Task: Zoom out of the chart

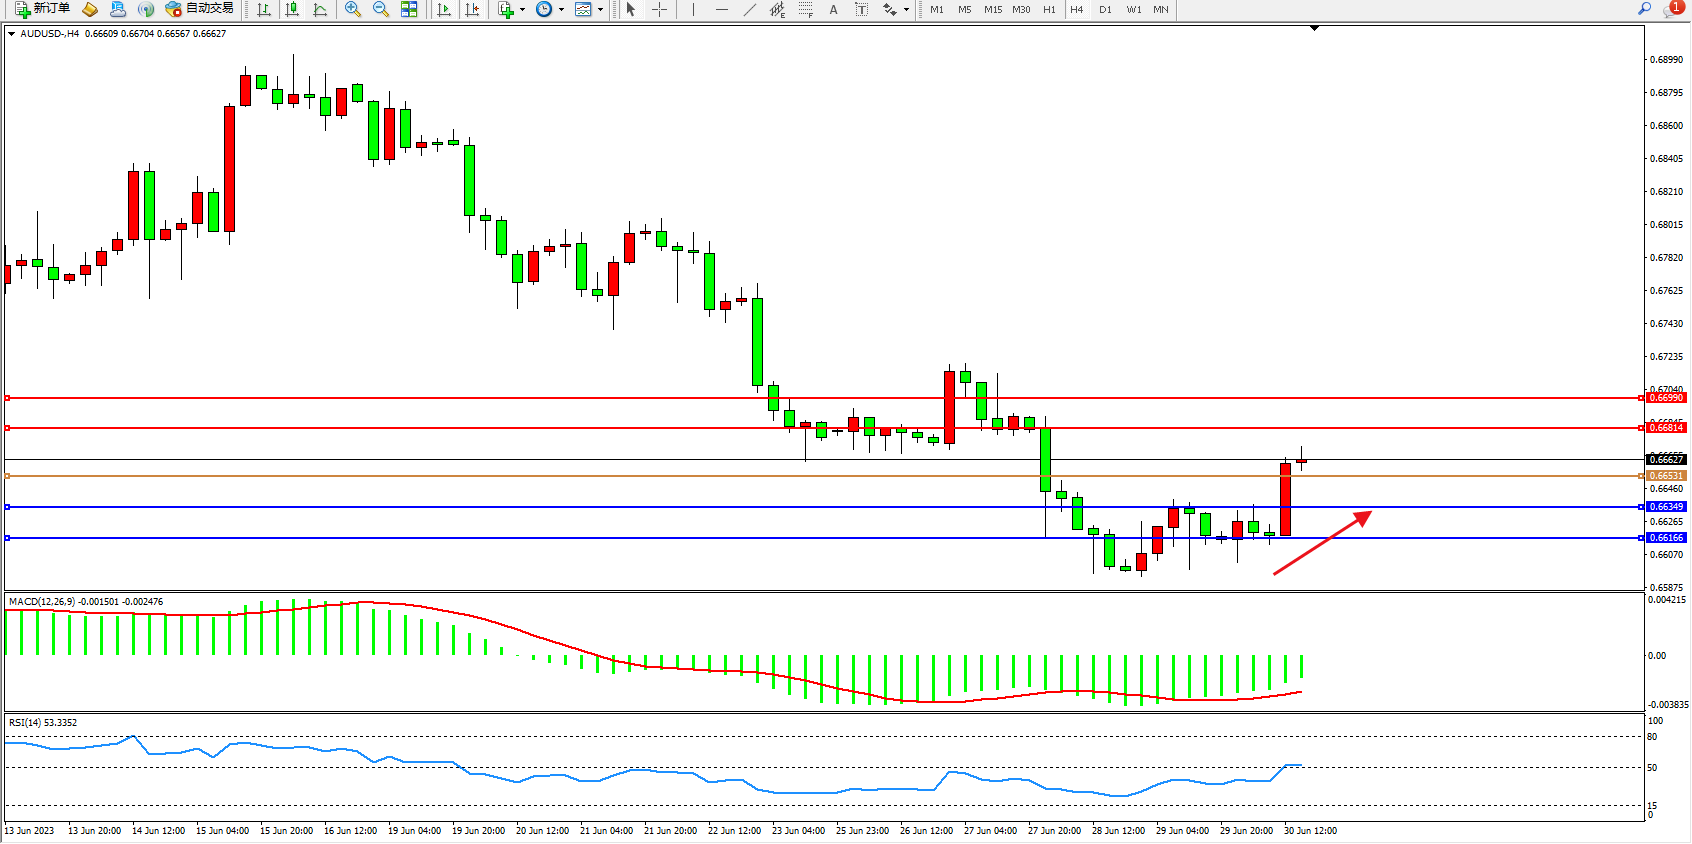Action: [x=381, y=10]
